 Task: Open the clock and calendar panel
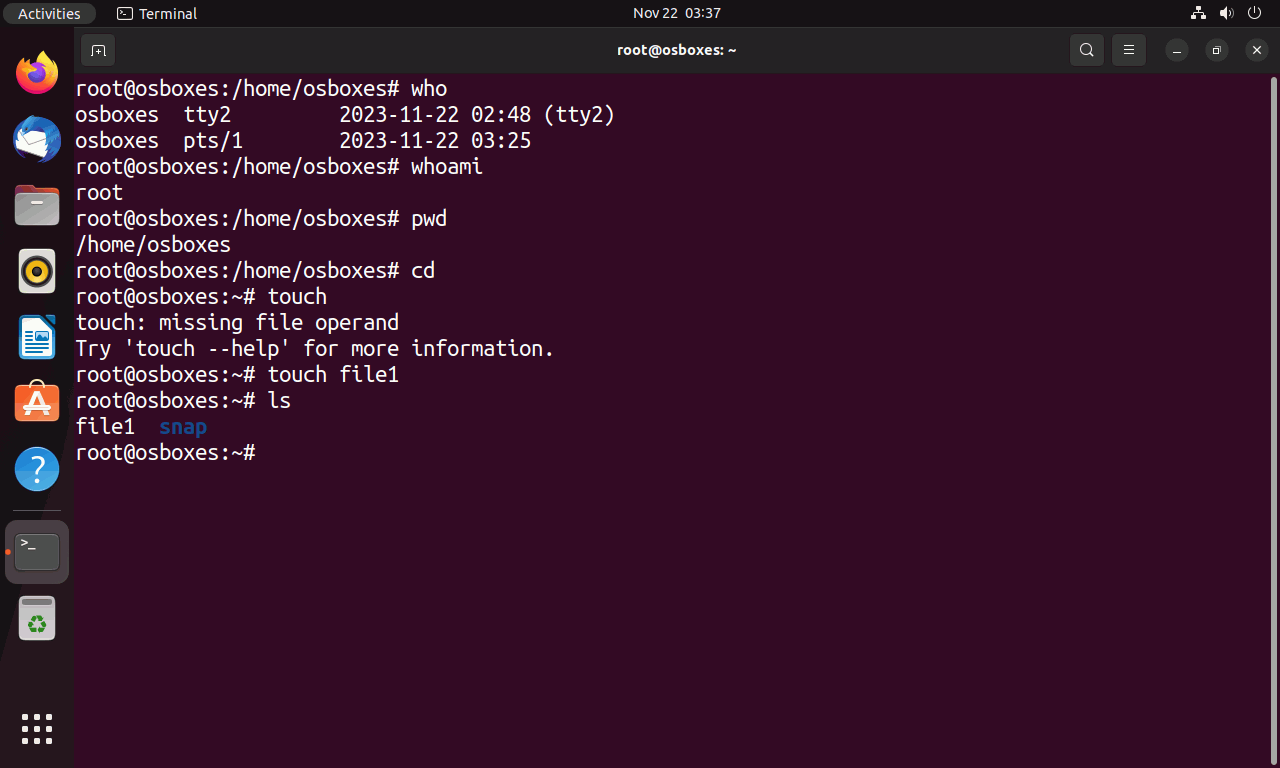(x=677, y=13)
